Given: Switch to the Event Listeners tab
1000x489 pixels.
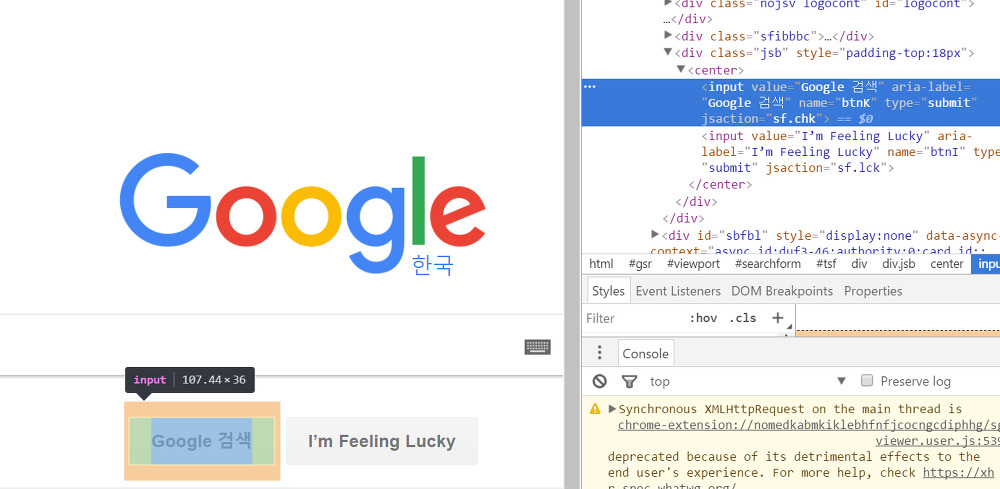Looking at the screenshot, I should coord(678,291).
